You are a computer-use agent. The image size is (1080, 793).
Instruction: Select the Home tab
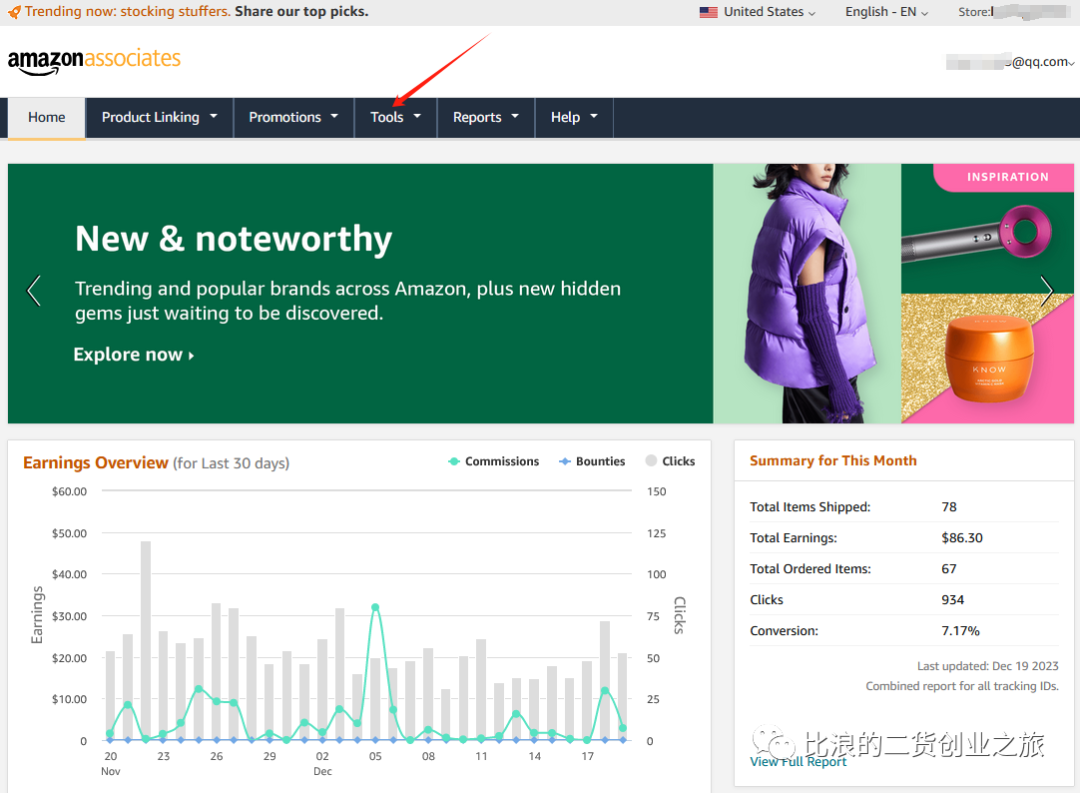tap(46, 118)
